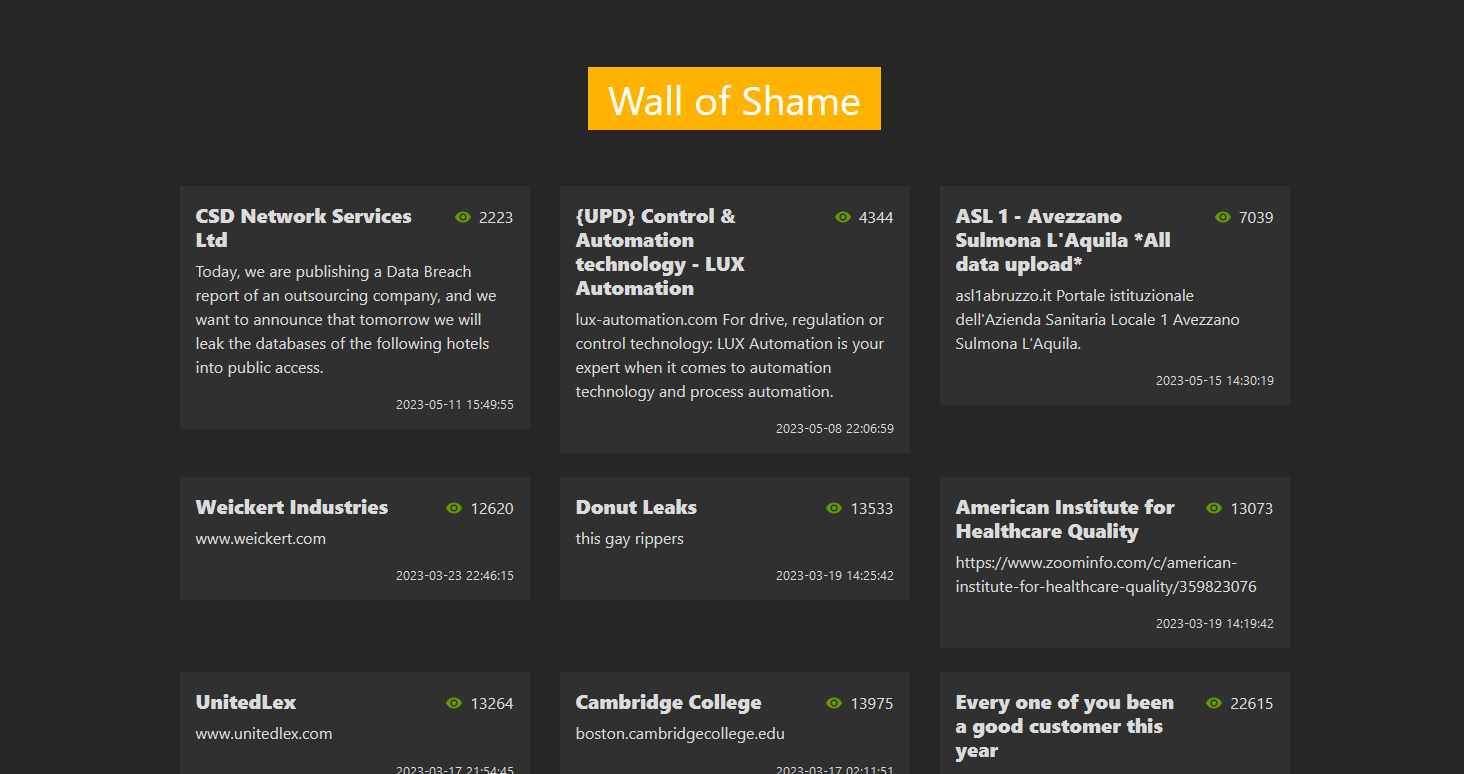The width and height of the screenshot is (1464, 774).
Task: Click the zoominfo.com URL text
Action: pos(1106,574)
